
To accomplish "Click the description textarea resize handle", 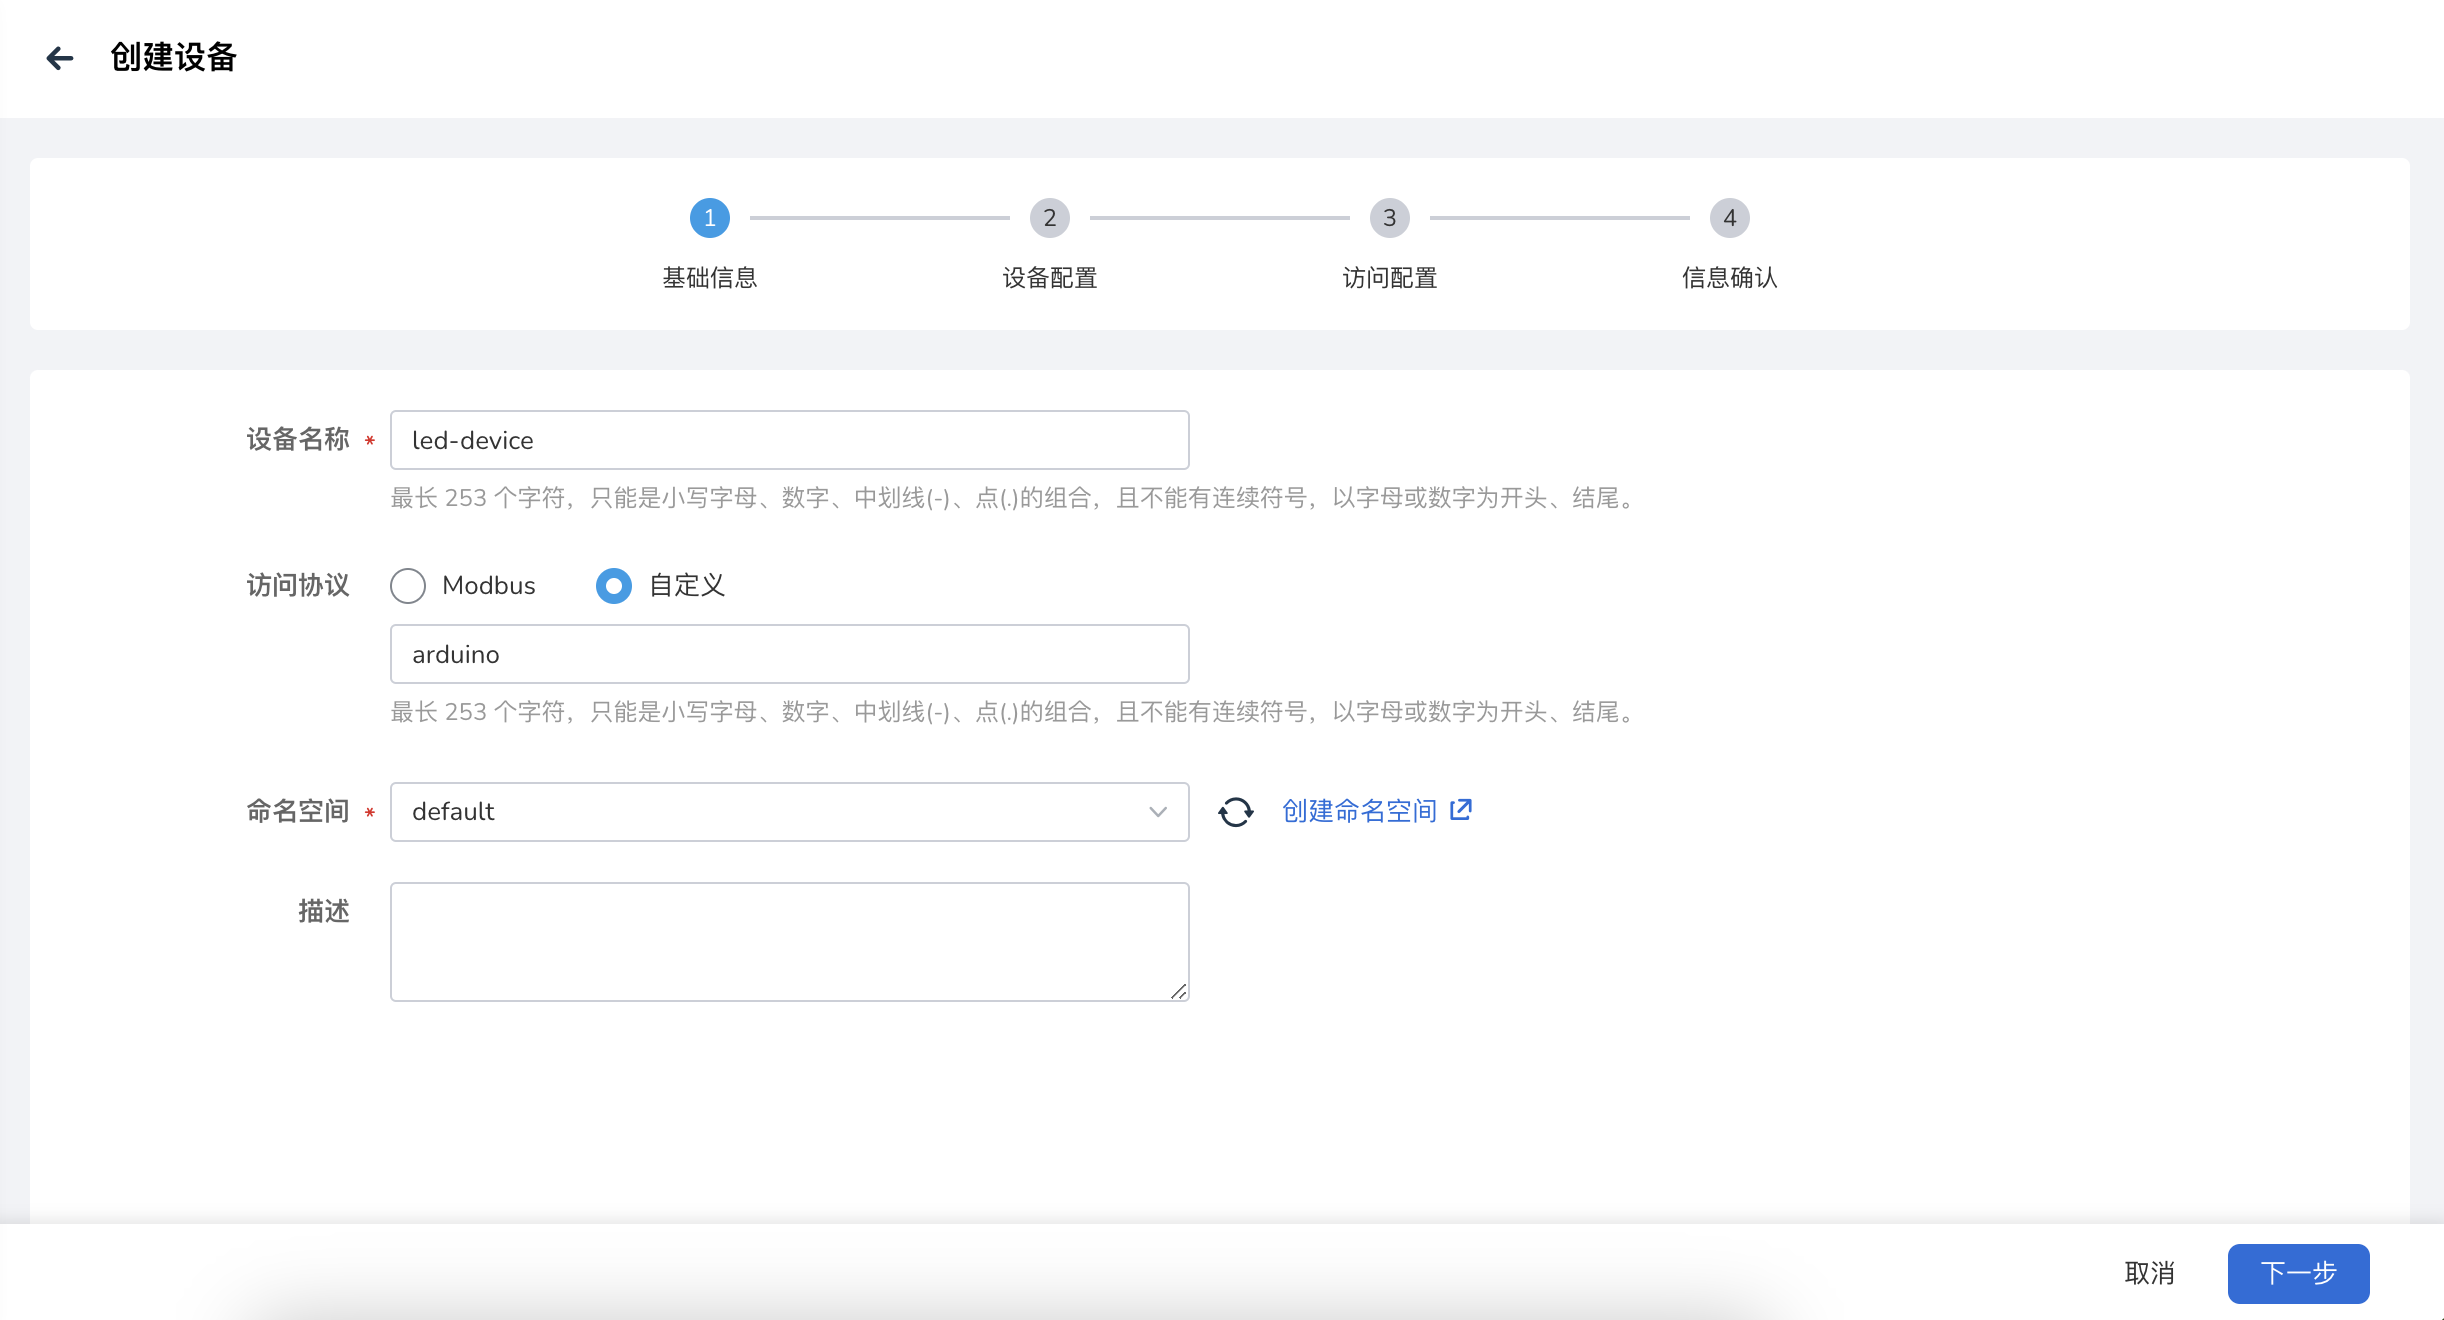I will (1179, 991).
